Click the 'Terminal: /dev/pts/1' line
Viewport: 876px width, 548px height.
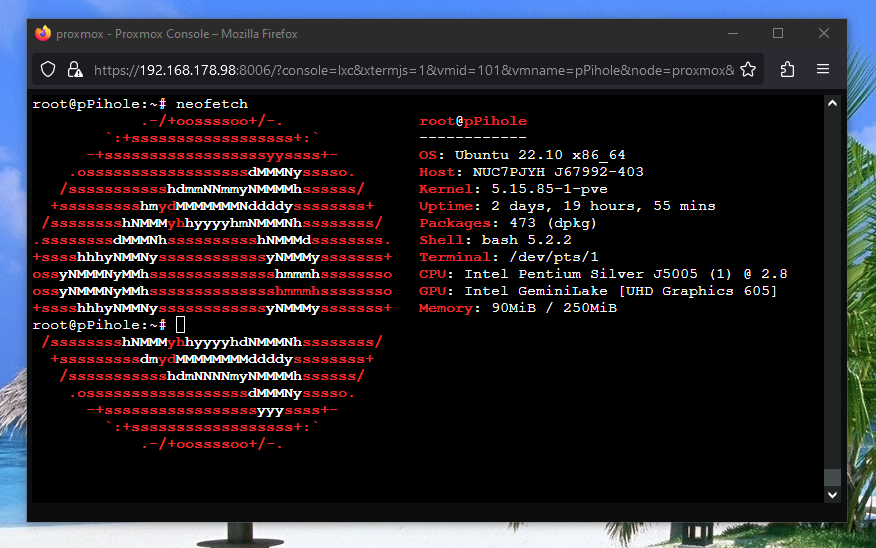(x=508, y=257)
